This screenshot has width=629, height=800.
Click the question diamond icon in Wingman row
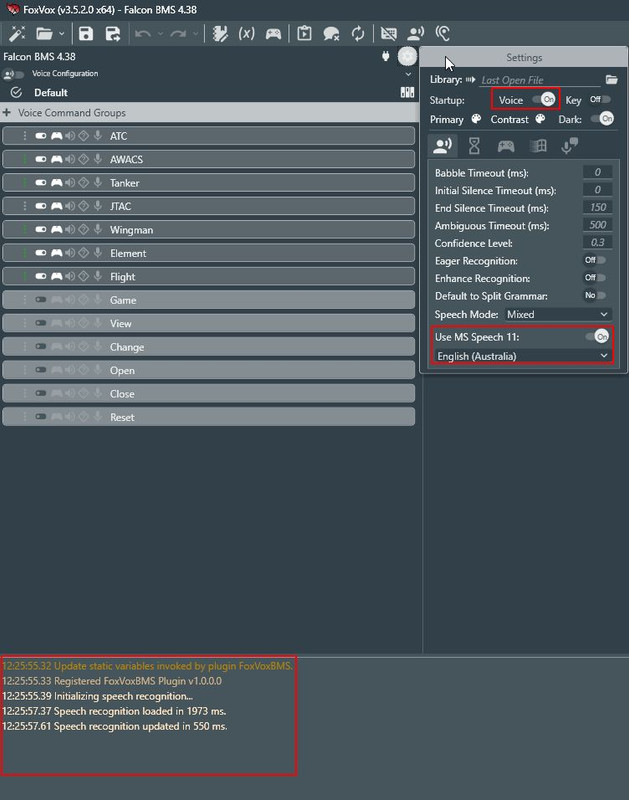point(84,230)
